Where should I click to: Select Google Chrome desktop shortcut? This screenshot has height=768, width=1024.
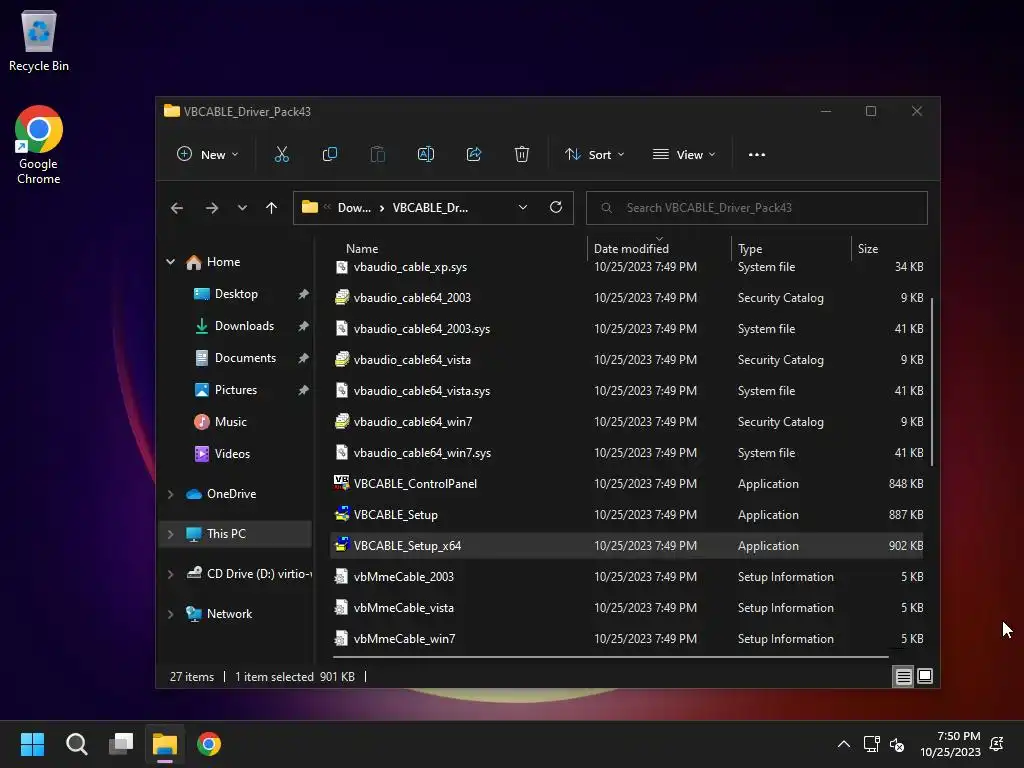tap(39, 145)
